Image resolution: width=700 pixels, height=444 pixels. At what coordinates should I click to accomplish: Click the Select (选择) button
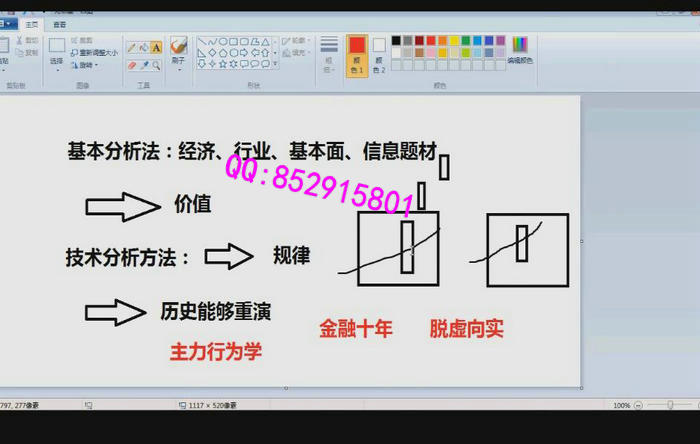57,50
